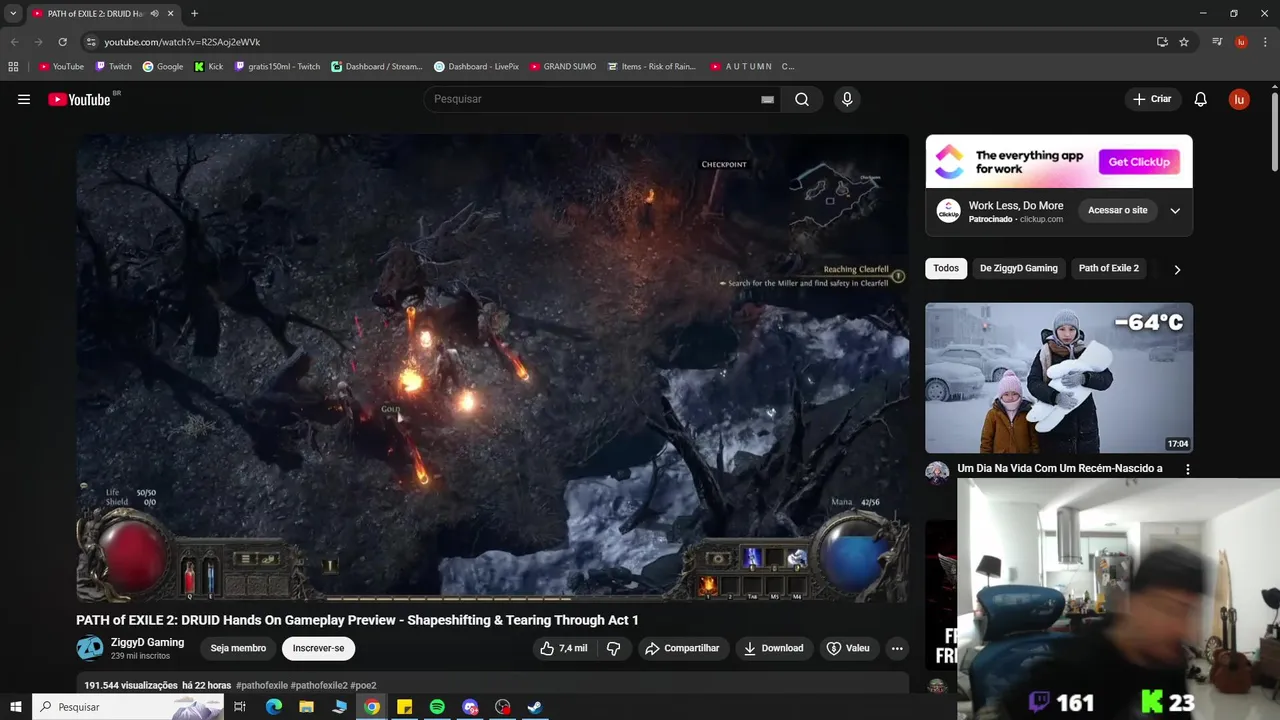Open the YouTube account avatar menu

(x=1239, y=99)
